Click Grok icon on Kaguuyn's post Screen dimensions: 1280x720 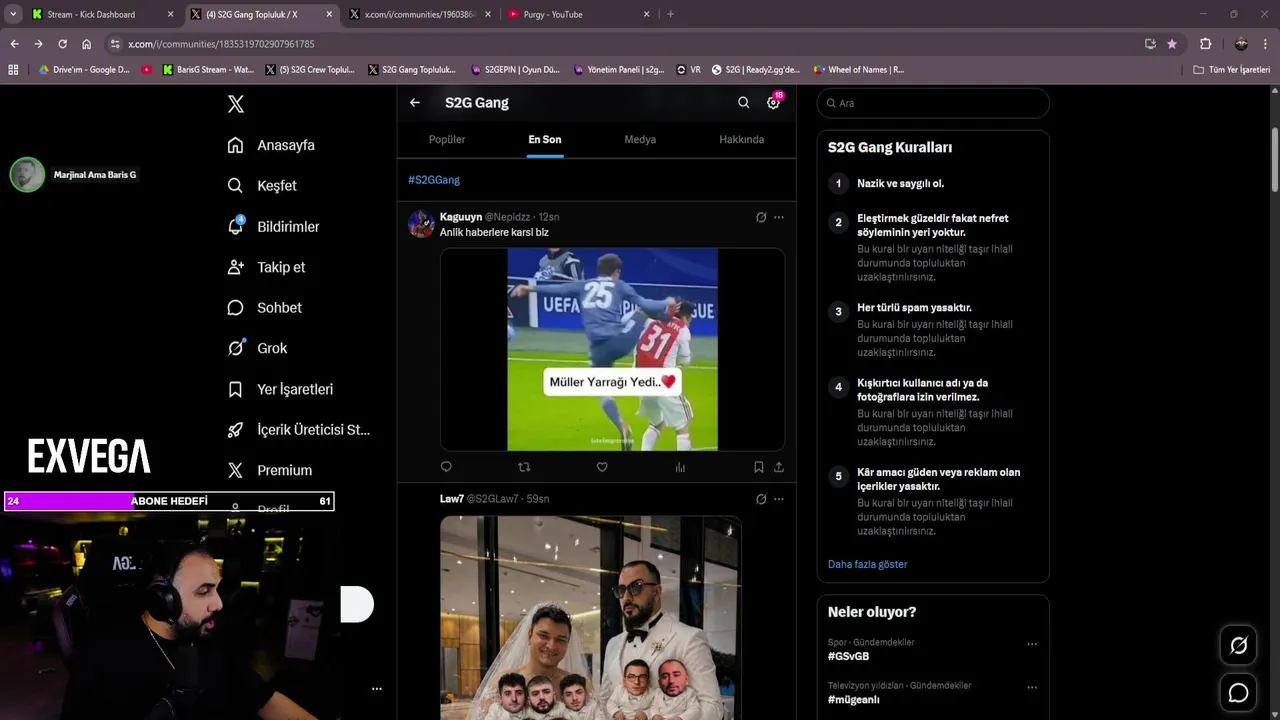coord(761,217)
